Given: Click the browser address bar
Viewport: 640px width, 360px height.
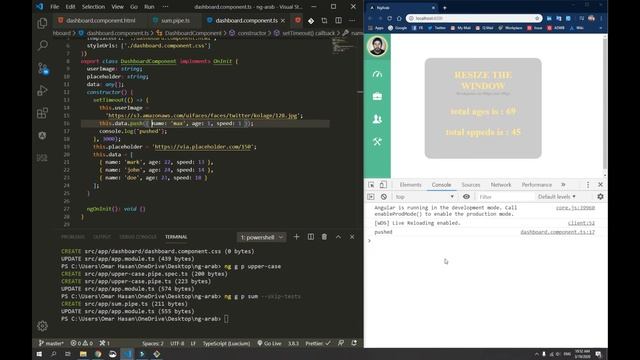Looking at the screenshot, I should click(x=474, y=18).
